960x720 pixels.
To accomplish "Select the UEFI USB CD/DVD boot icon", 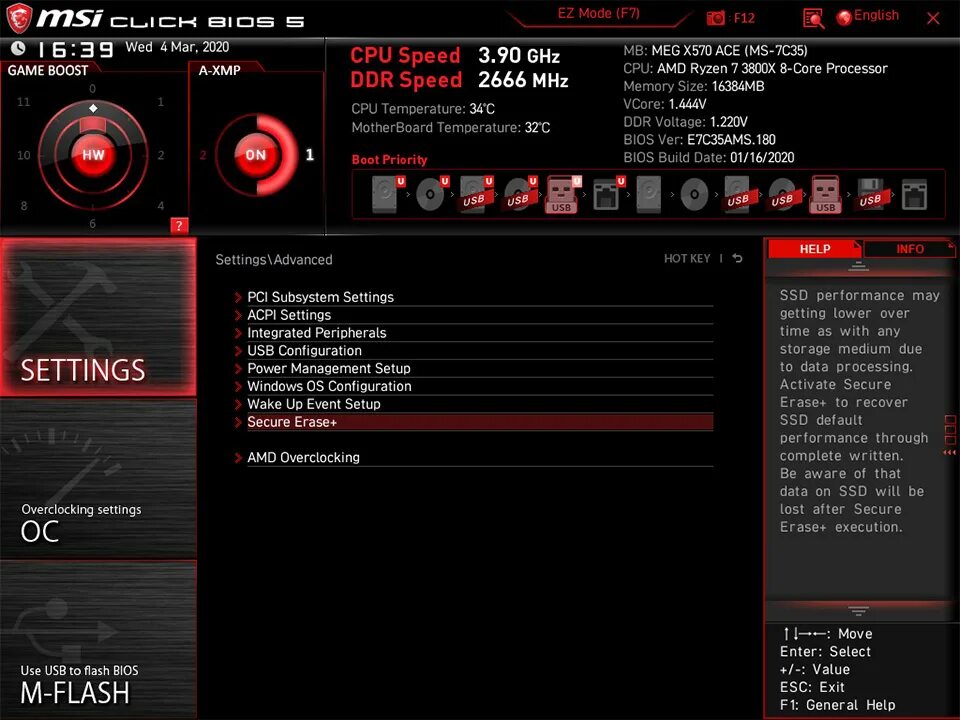I will (520, 194).
